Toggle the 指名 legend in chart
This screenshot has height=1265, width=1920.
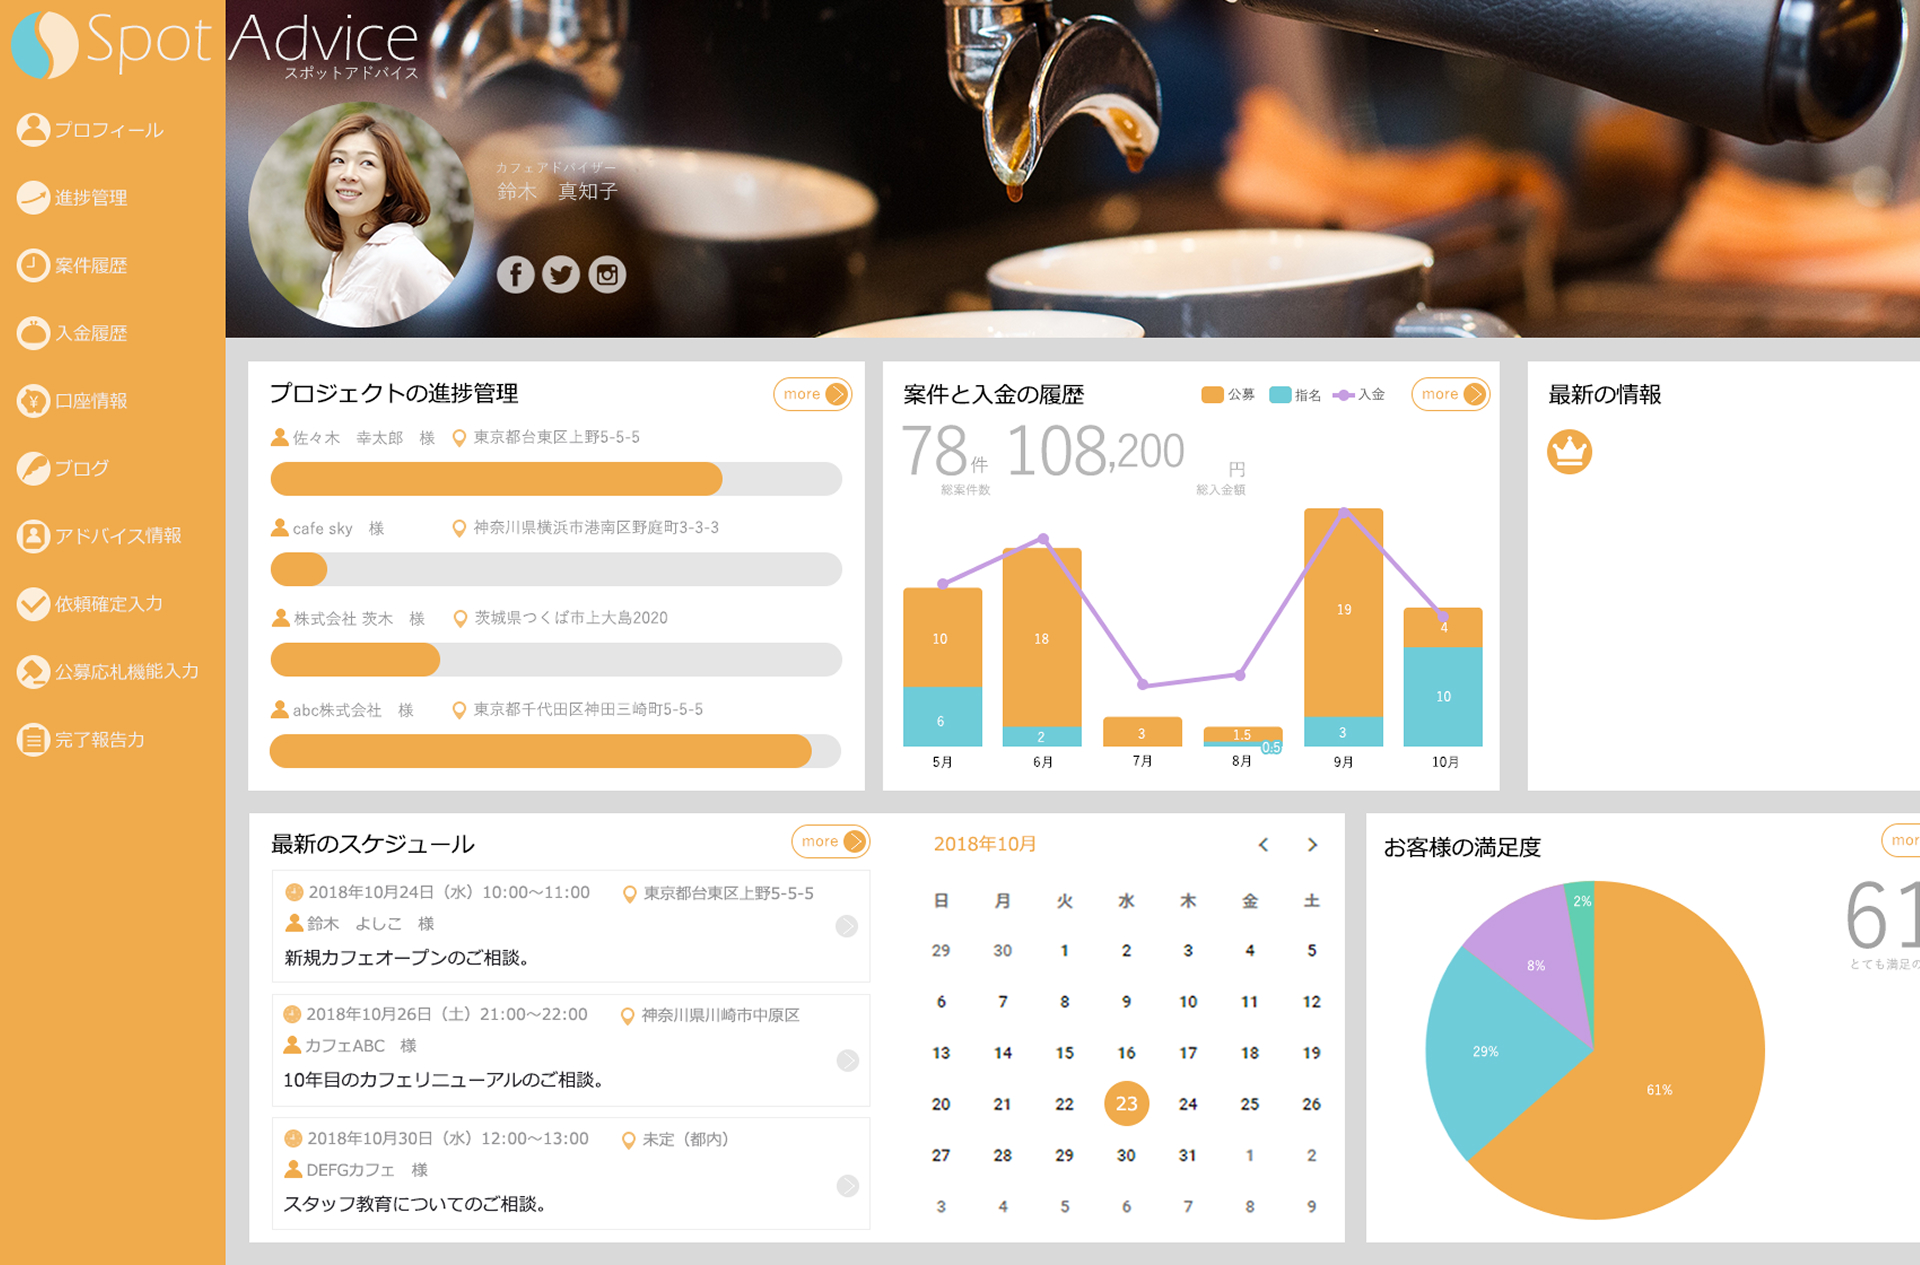click(x=1295, y=395)
